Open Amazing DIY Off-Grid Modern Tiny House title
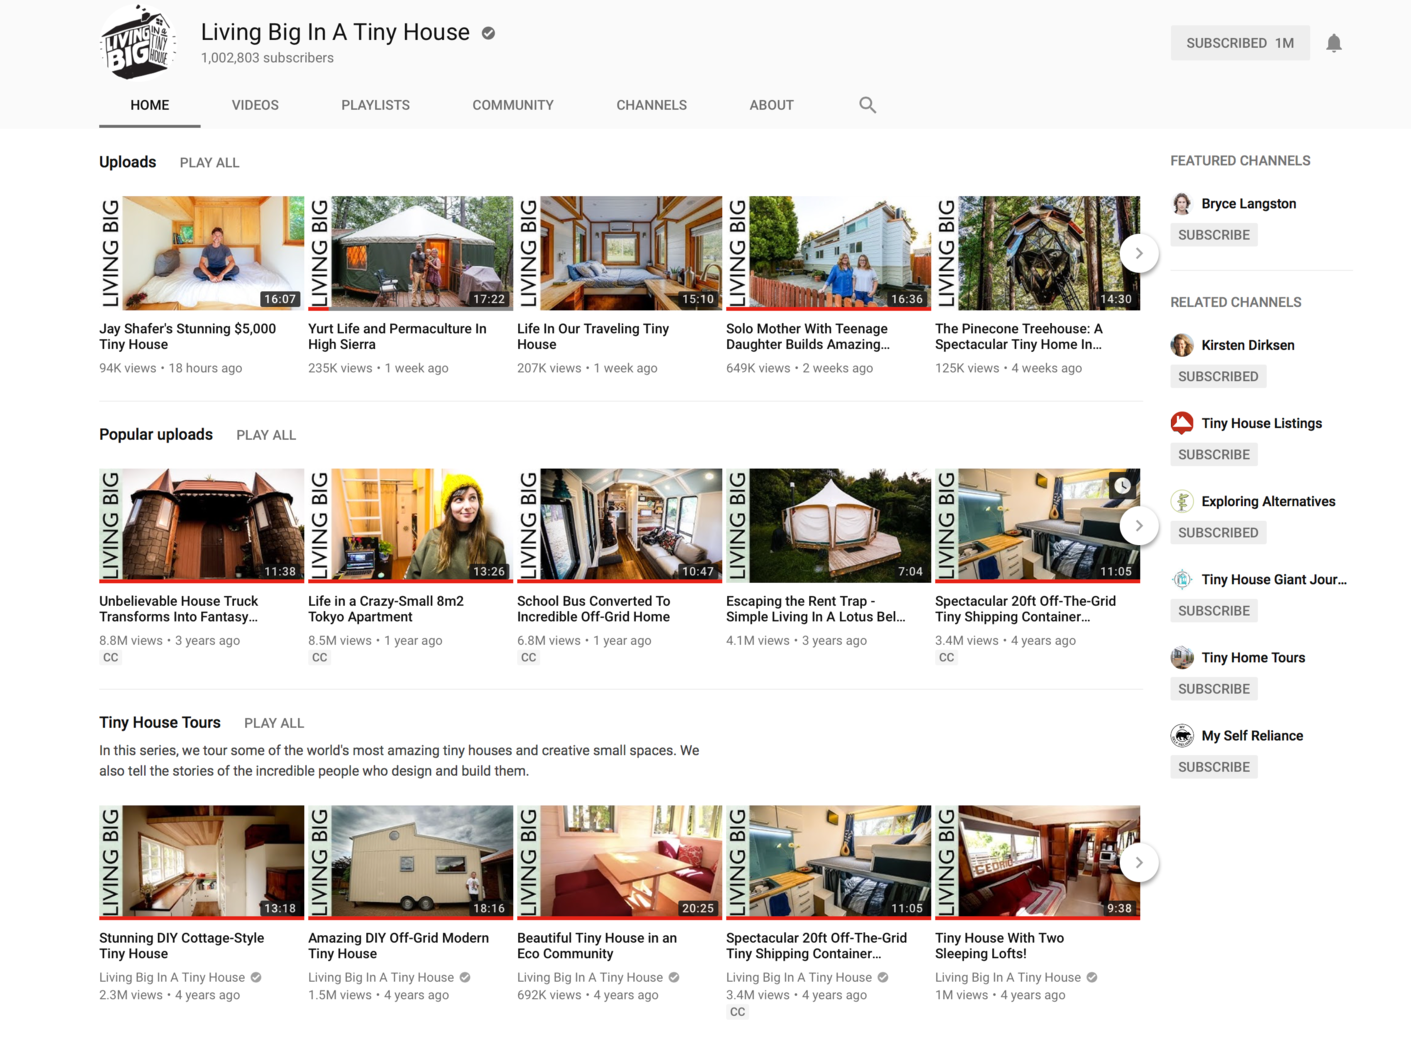Image resolution: width=1411 pixels, height=1037 pixels. pos(398,946)
